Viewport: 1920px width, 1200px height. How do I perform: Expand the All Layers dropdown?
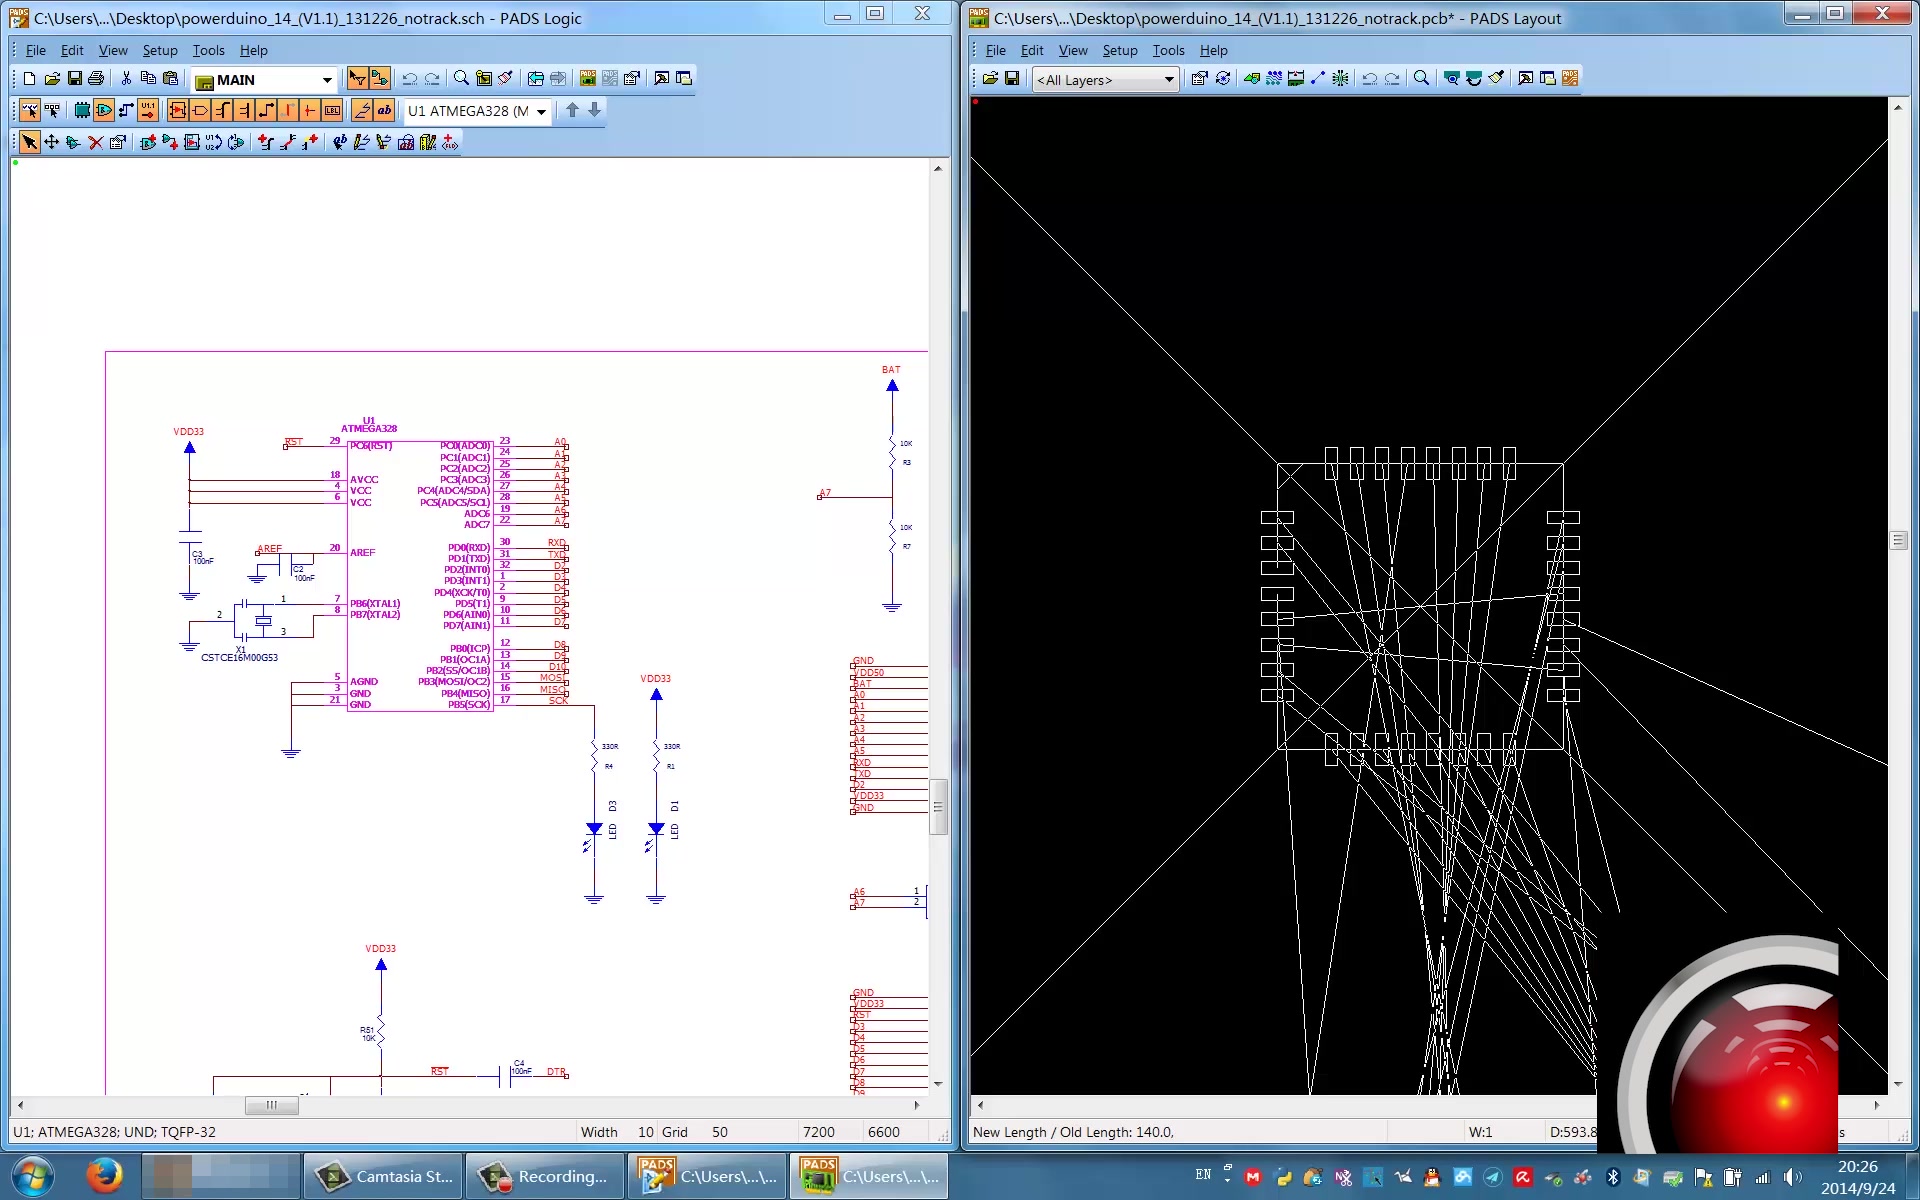(1168, 80)
